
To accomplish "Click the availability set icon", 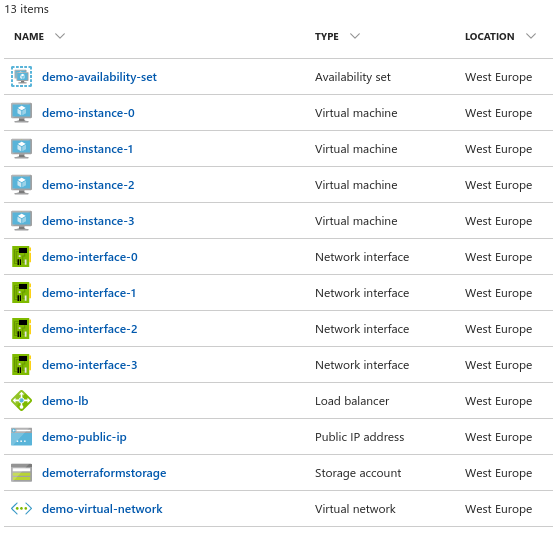I will [x=22, y=77].
